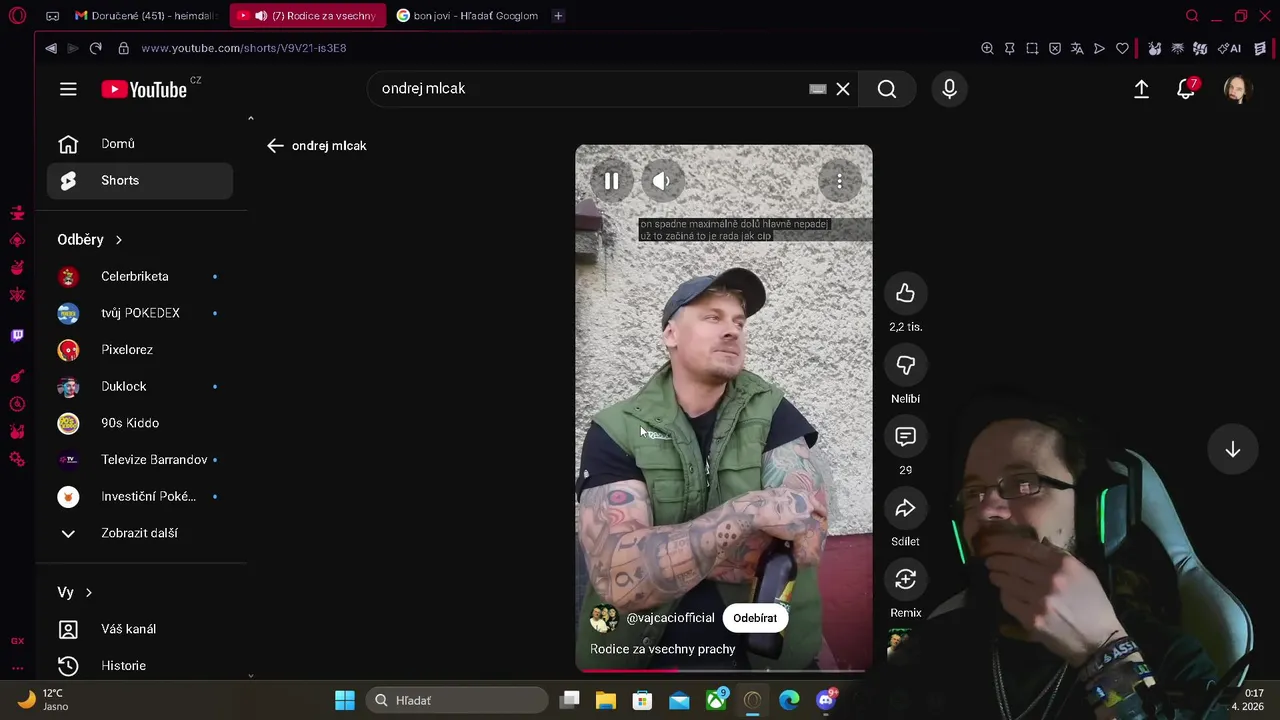Take a snapshot with the capture icon
Screen dimensions: 1280x720
[1032, 48]
